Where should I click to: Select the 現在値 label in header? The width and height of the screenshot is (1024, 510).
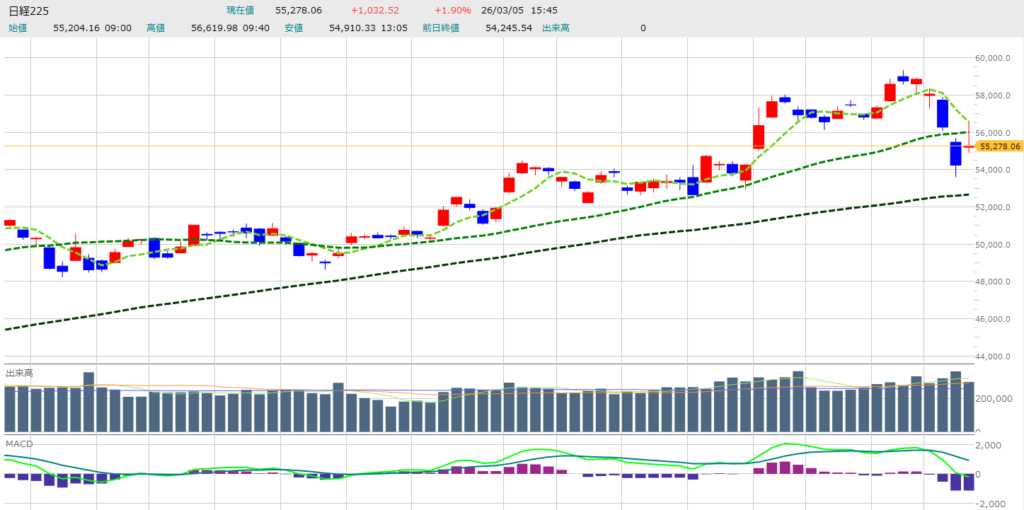point(242,10)
